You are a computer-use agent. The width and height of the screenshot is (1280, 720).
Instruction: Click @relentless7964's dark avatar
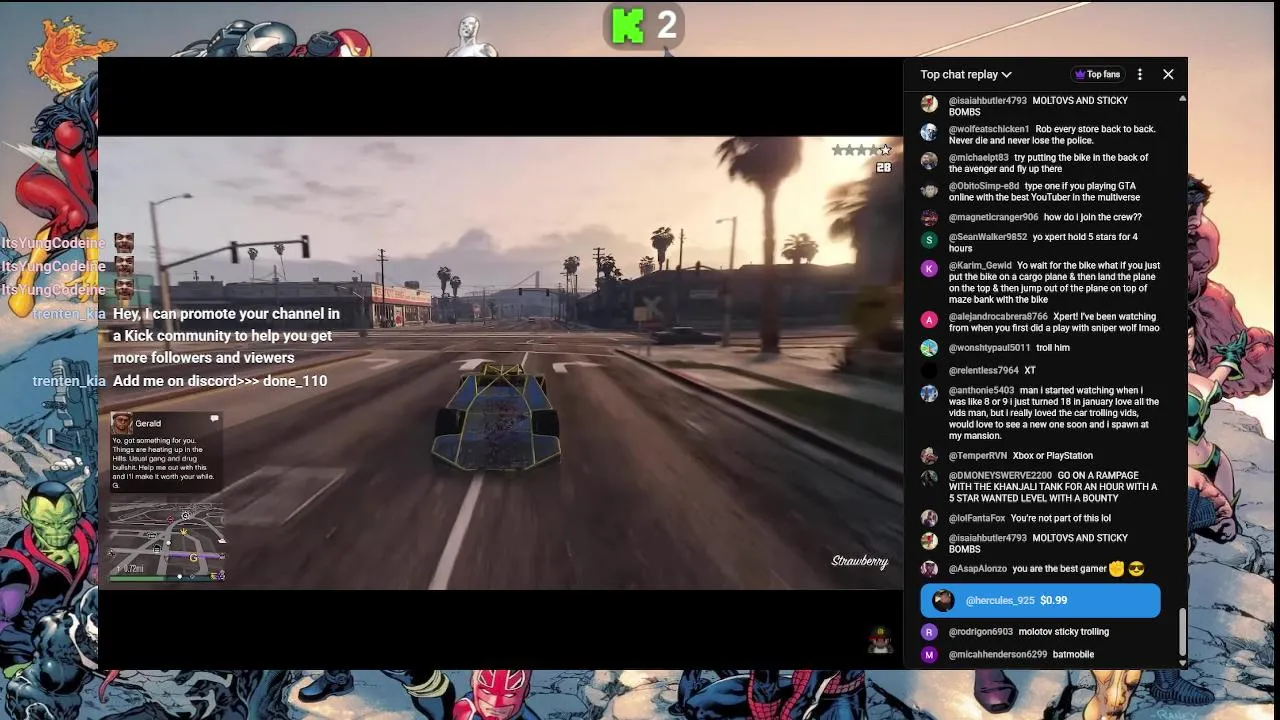click(929, 371)
